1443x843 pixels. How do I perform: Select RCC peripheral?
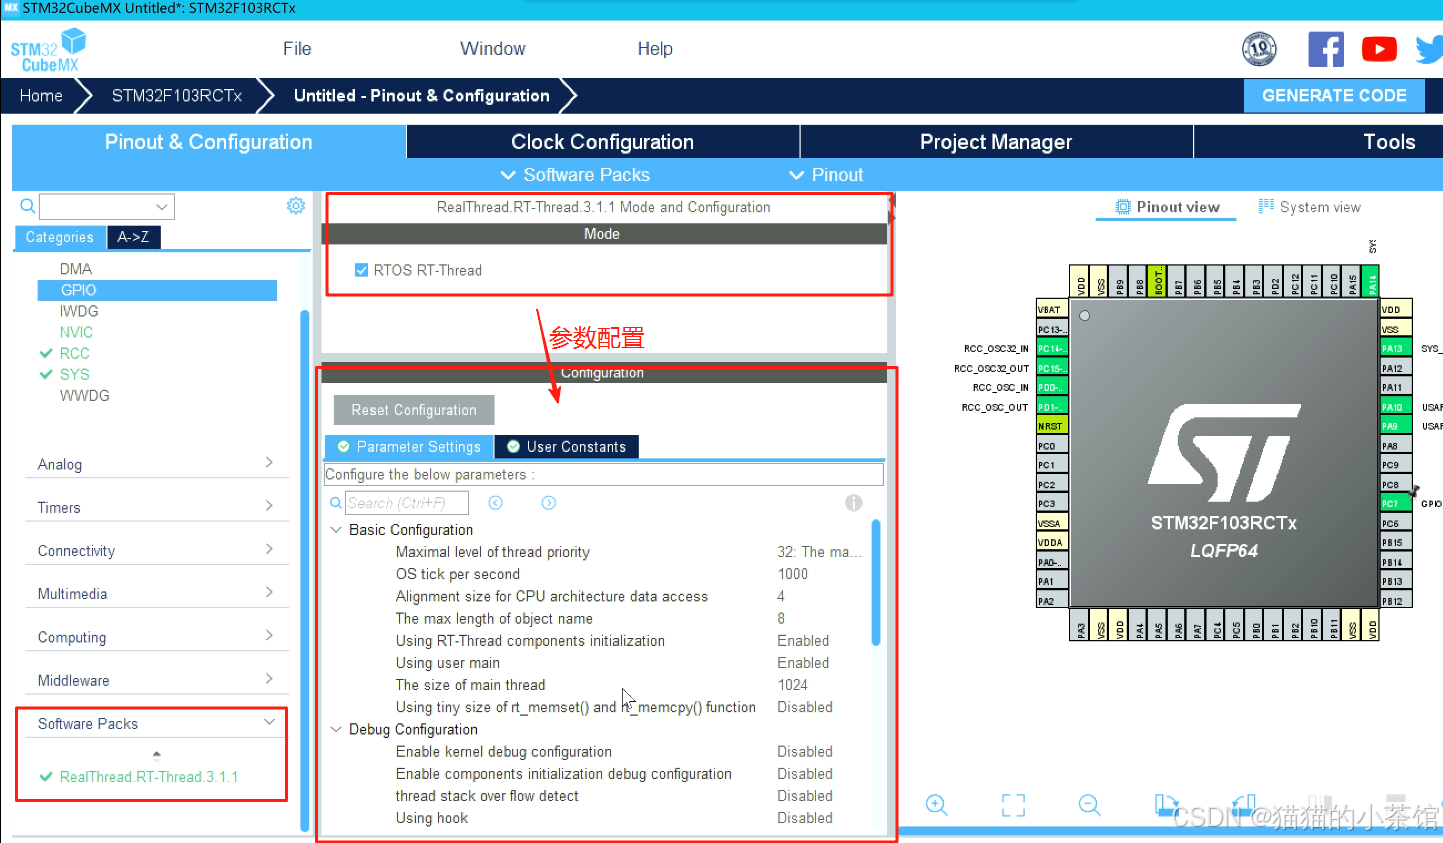pos(74,353)
